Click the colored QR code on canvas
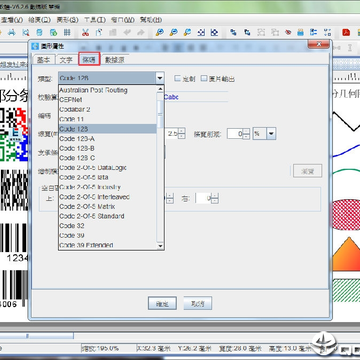The height and width of the screenshot is (360, 360). [13, 134]
